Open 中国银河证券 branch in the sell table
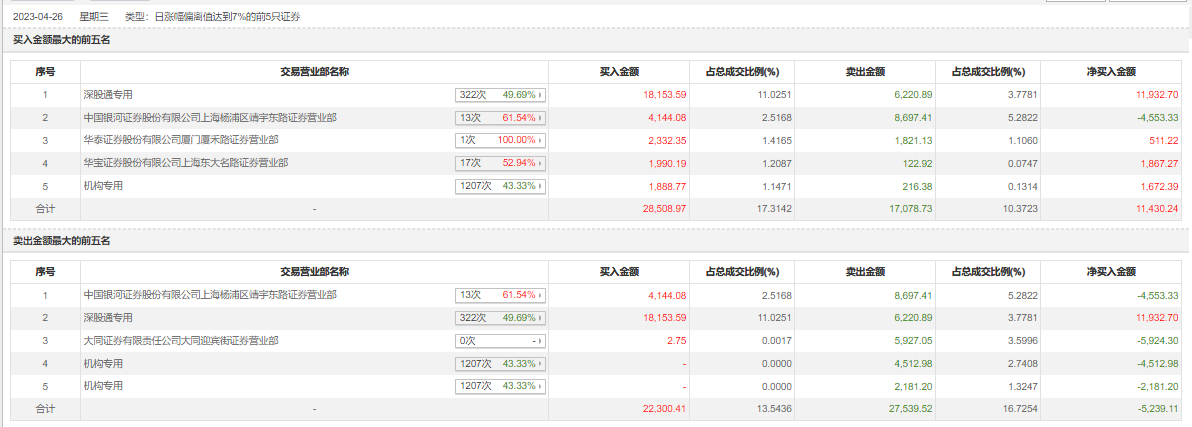This screenshot has height=427, width=1192. tap(210, 295)
